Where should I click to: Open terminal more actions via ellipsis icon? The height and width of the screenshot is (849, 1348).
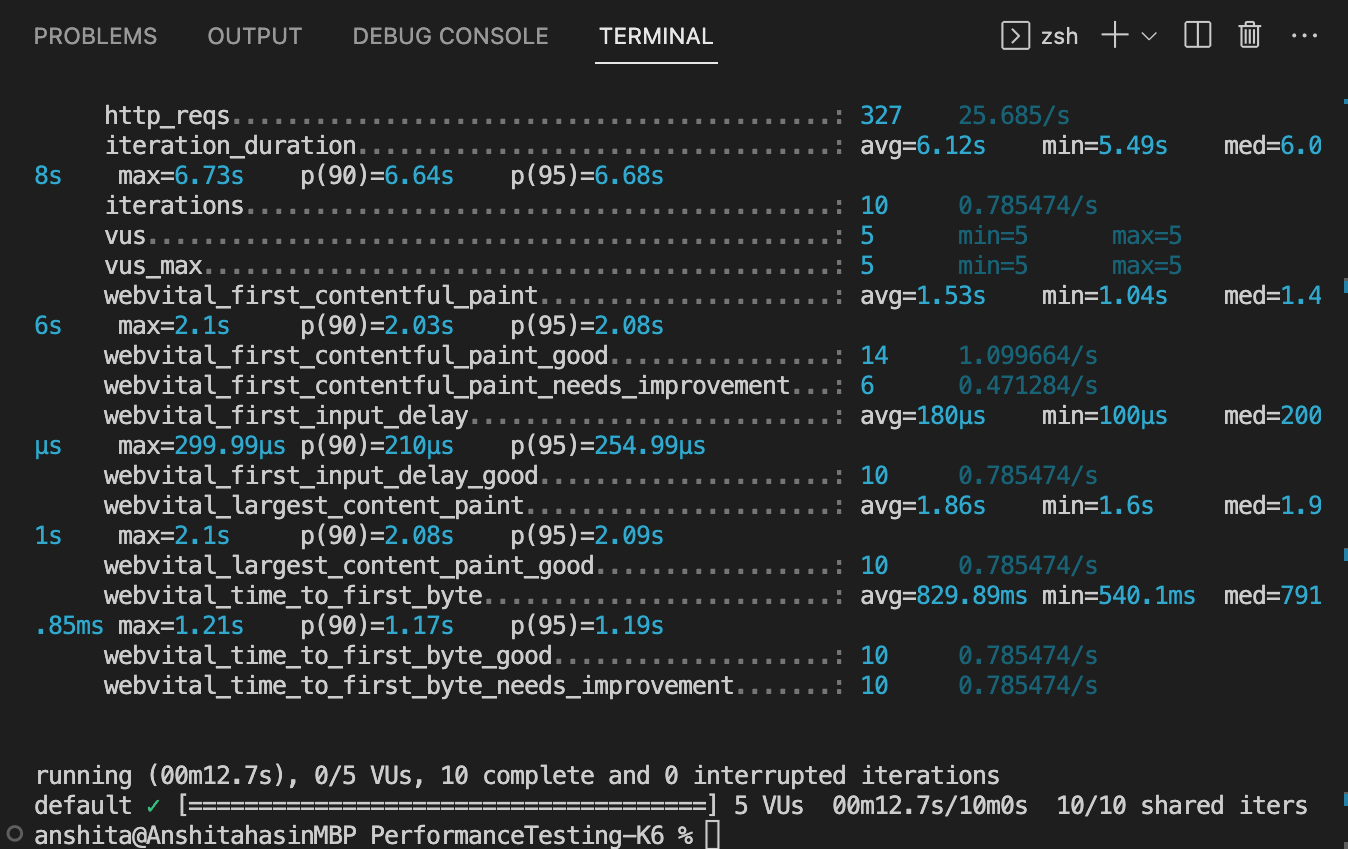(x=1305, y=36)
